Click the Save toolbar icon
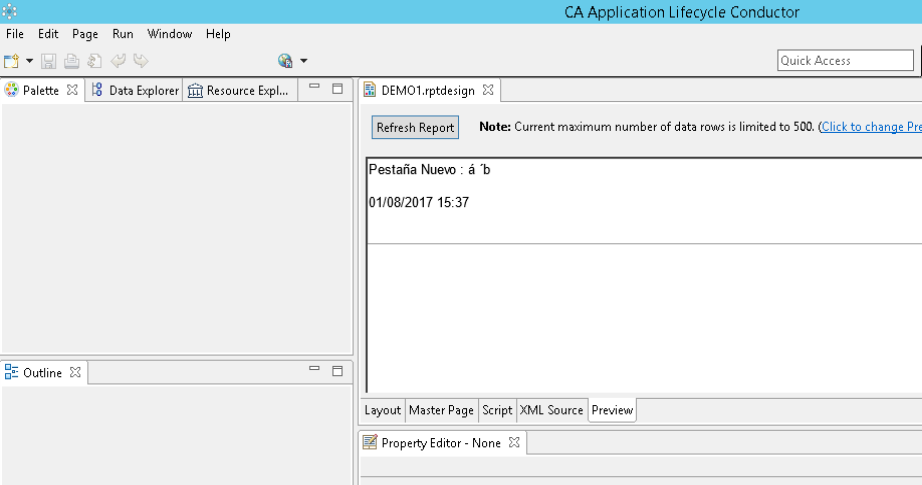The width and height of the screenshot is (922, 485). pos(48,61)
